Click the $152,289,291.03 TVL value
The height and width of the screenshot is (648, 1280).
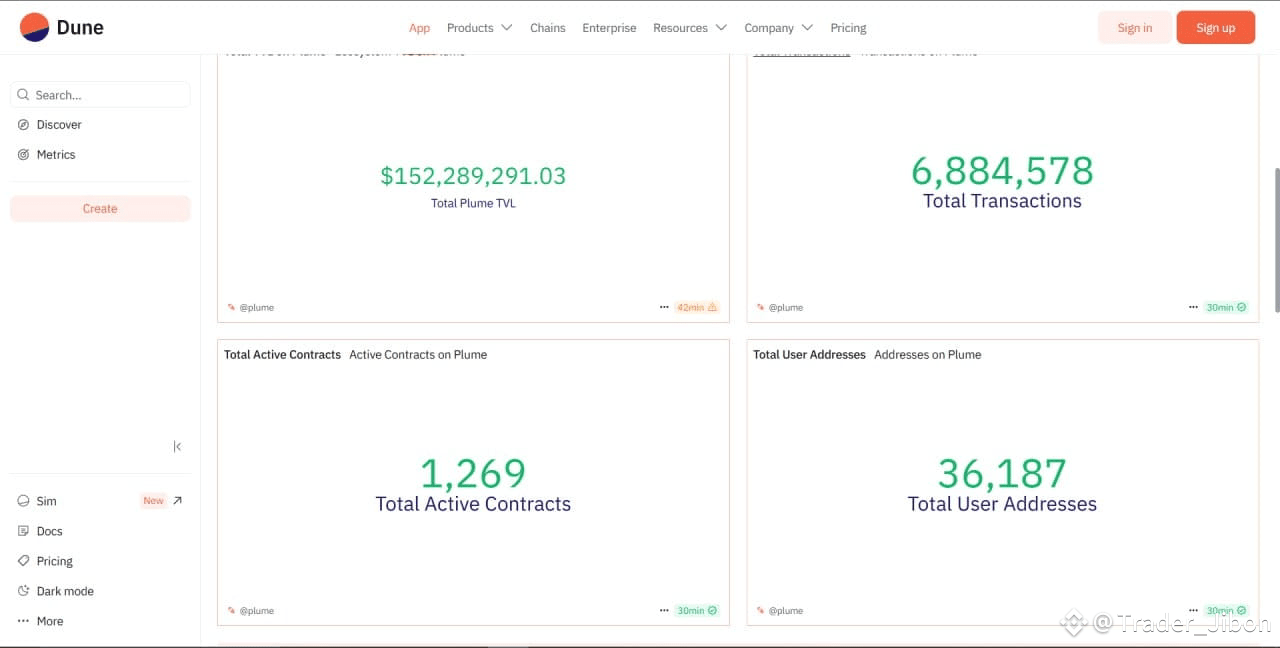click(473, 176)
